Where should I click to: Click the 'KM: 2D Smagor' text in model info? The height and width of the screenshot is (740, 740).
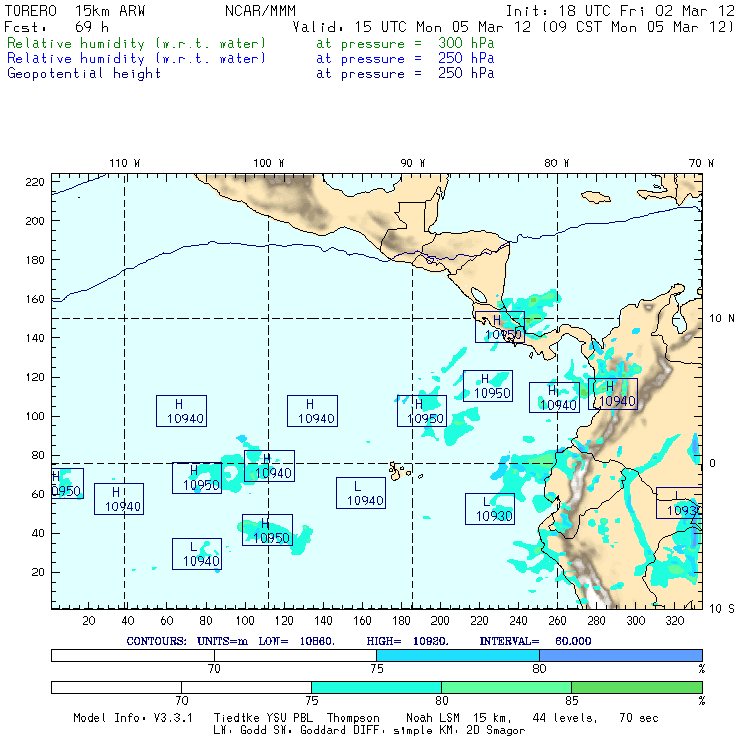[480, 731]
